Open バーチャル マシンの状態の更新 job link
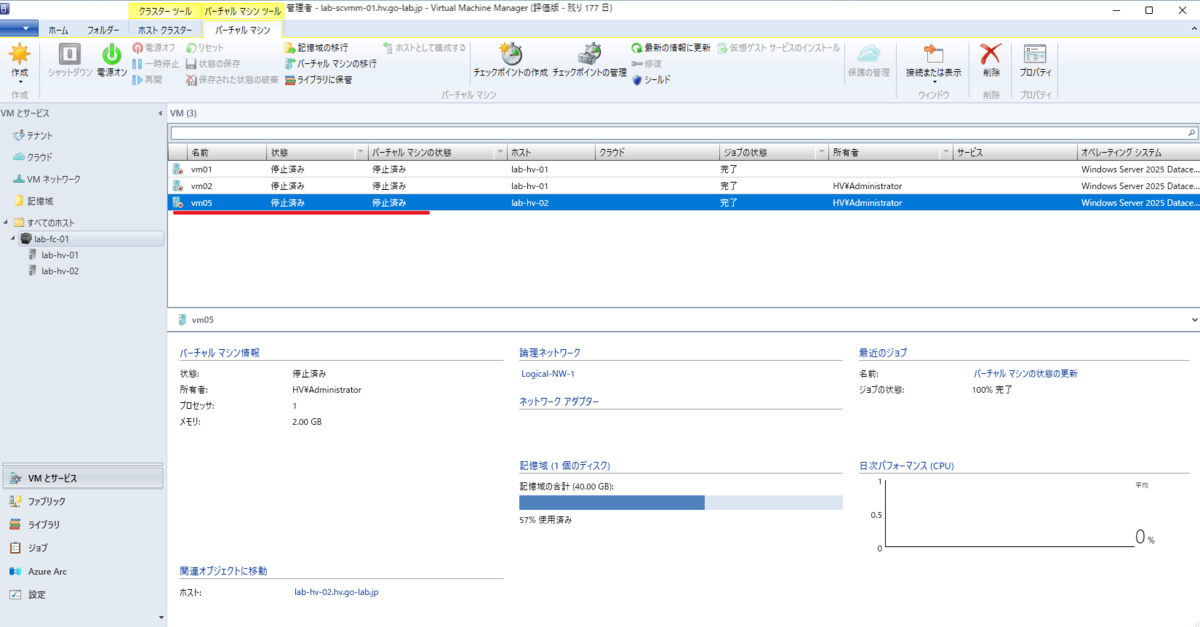This screenshot has width=1200, height=627. pyautogui.click(x=1025, y=373)
